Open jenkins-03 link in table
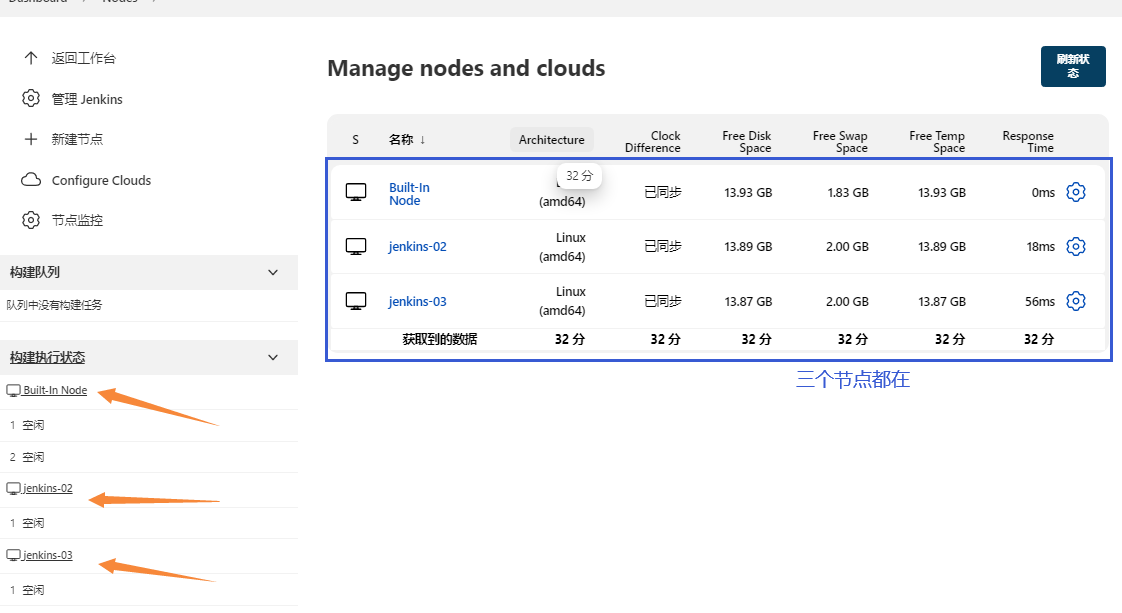 [x=417, y=301]
